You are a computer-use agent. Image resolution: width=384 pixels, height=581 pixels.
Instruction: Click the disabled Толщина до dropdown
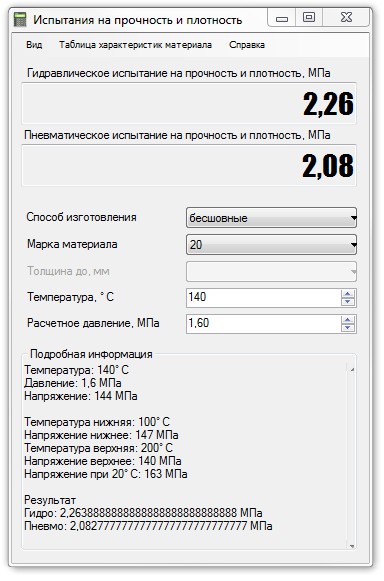pos(271,272)
